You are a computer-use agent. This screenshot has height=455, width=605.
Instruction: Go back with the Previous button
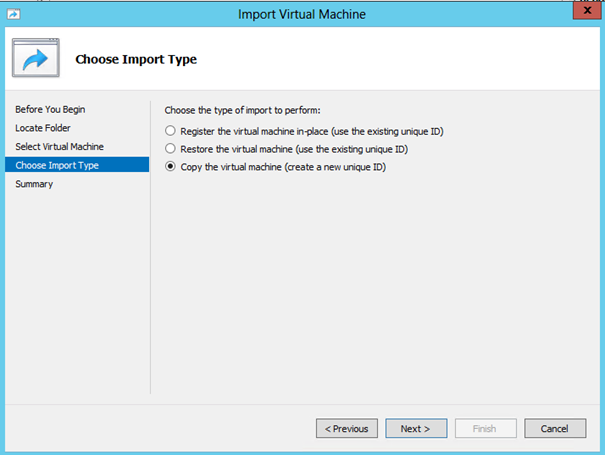point(346,428)
